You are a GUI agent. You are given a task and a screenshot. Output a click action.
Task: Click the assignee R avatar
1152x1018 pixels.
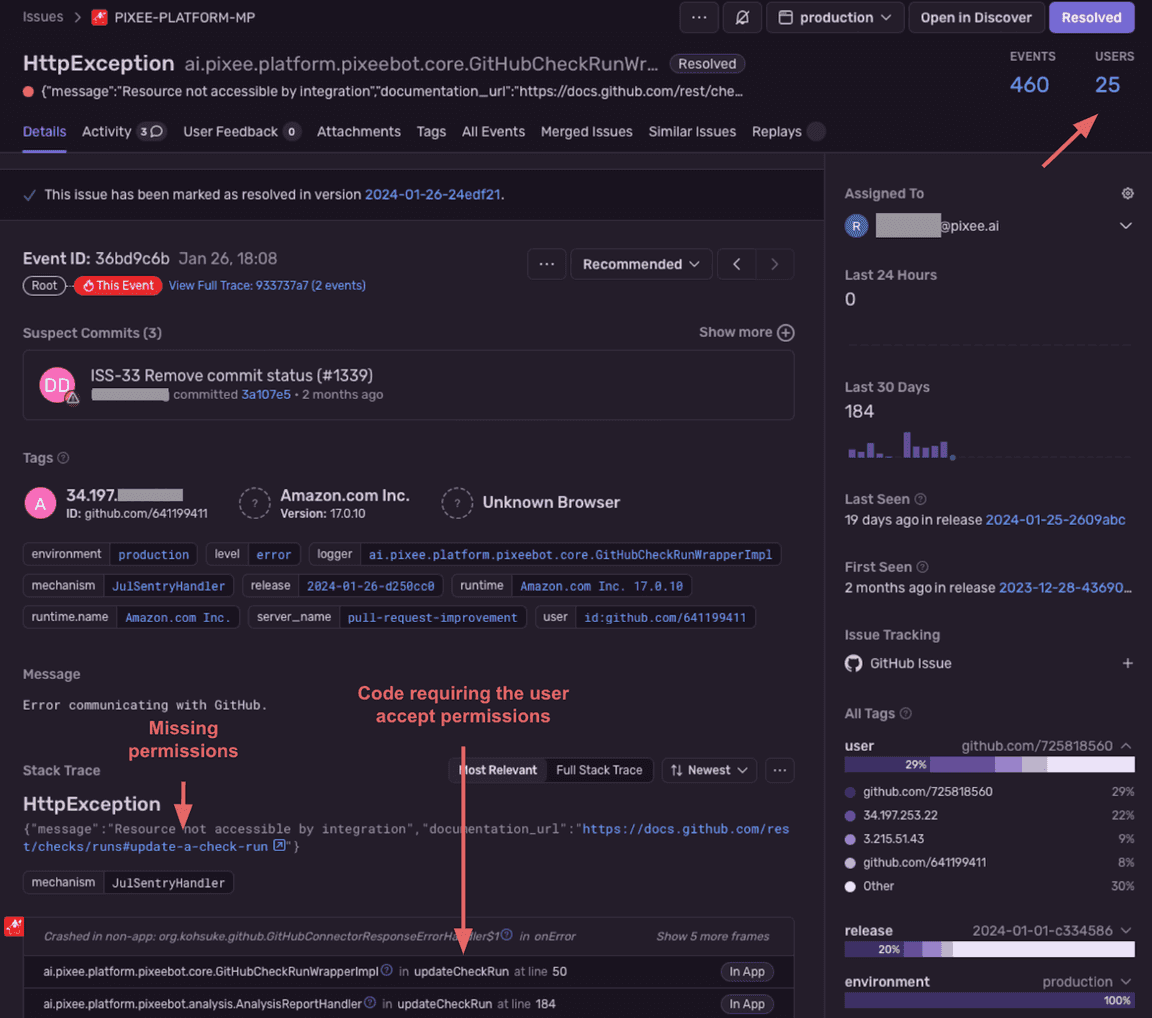(857, 225)
